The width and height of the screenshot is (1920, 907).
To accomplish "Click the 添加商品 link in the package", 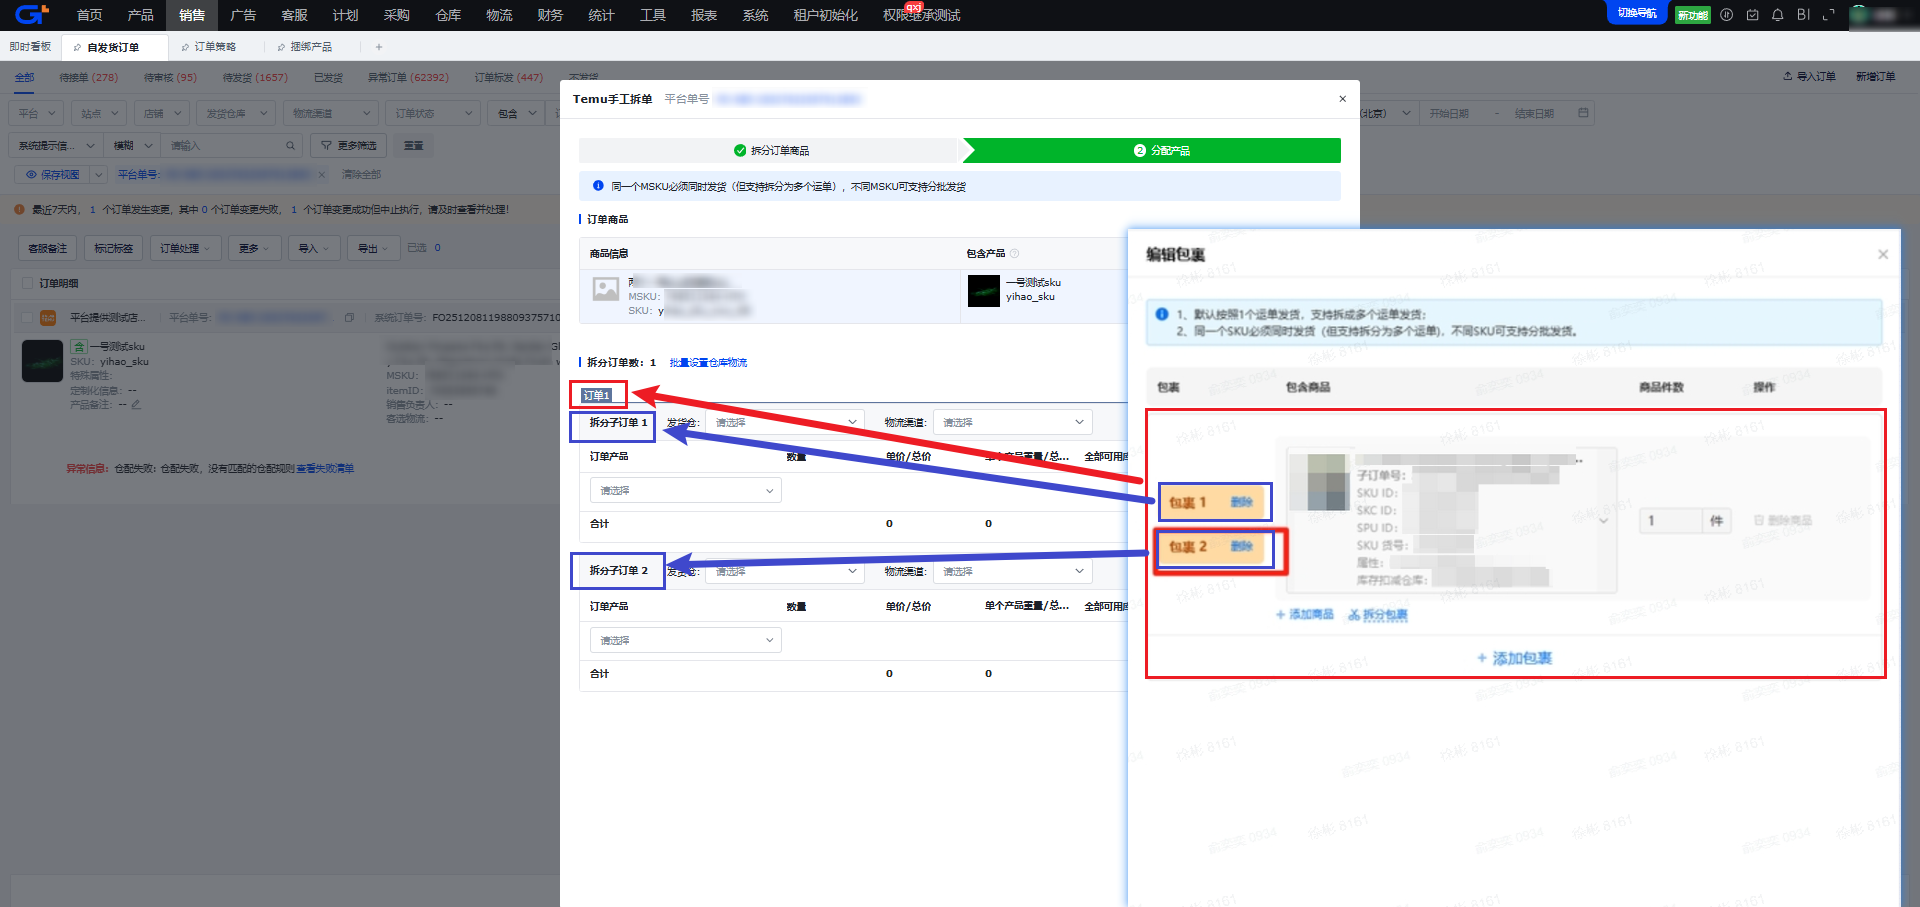I will [x=1305, y=615].
